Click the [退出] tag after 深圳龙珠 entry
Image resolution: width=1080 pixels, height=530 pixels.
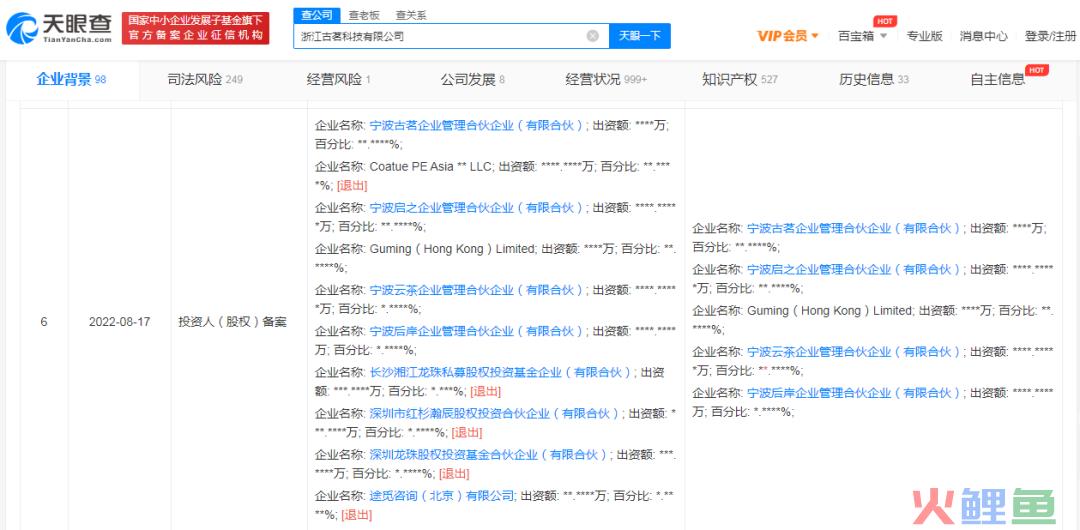click(454, 474)
